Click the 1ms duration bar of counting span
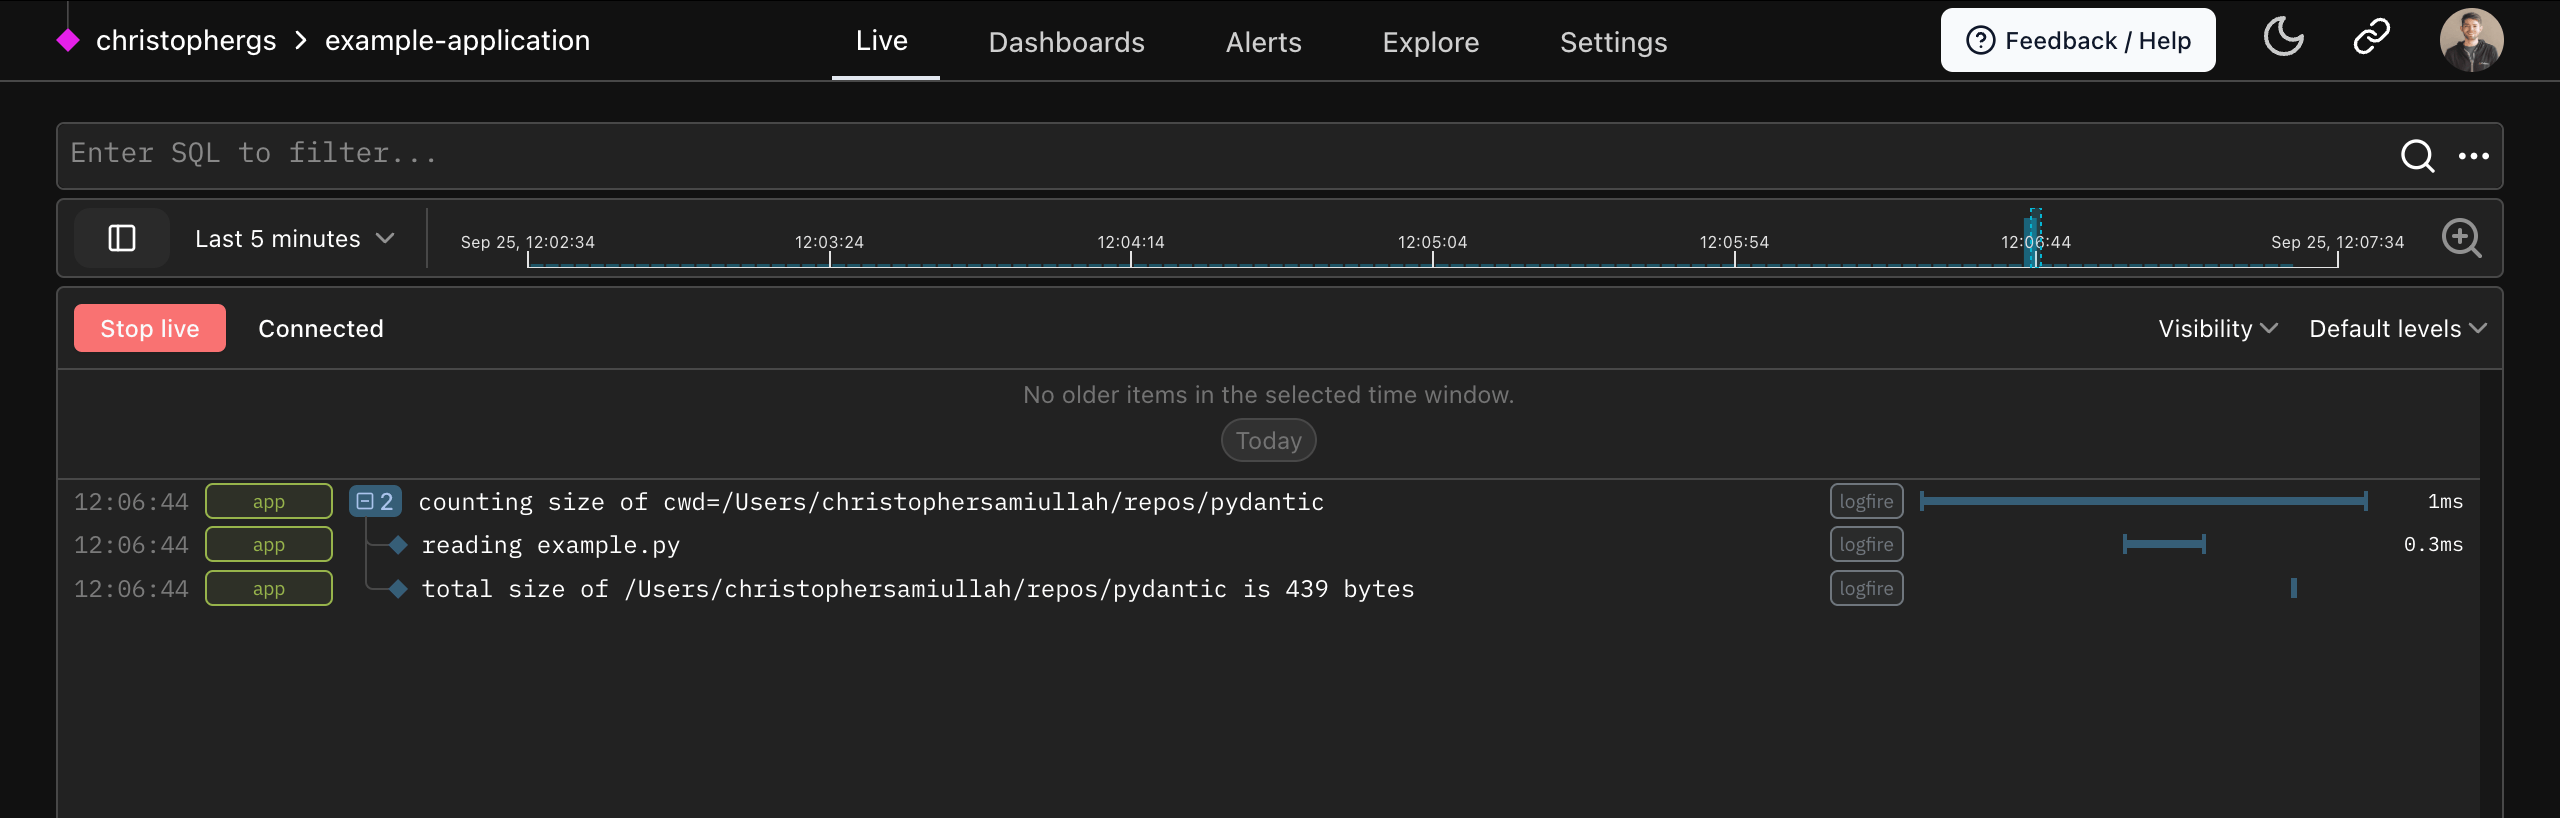 (x=2143, y=501)
